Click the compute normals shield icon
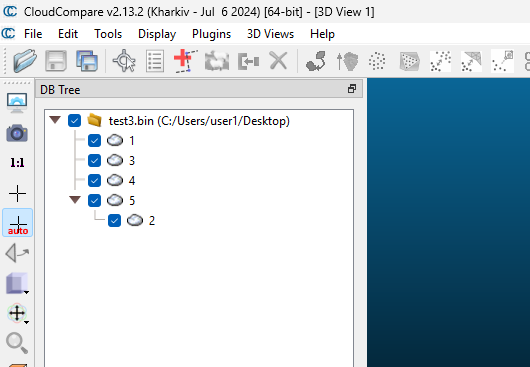 click(x=347, y=61)
